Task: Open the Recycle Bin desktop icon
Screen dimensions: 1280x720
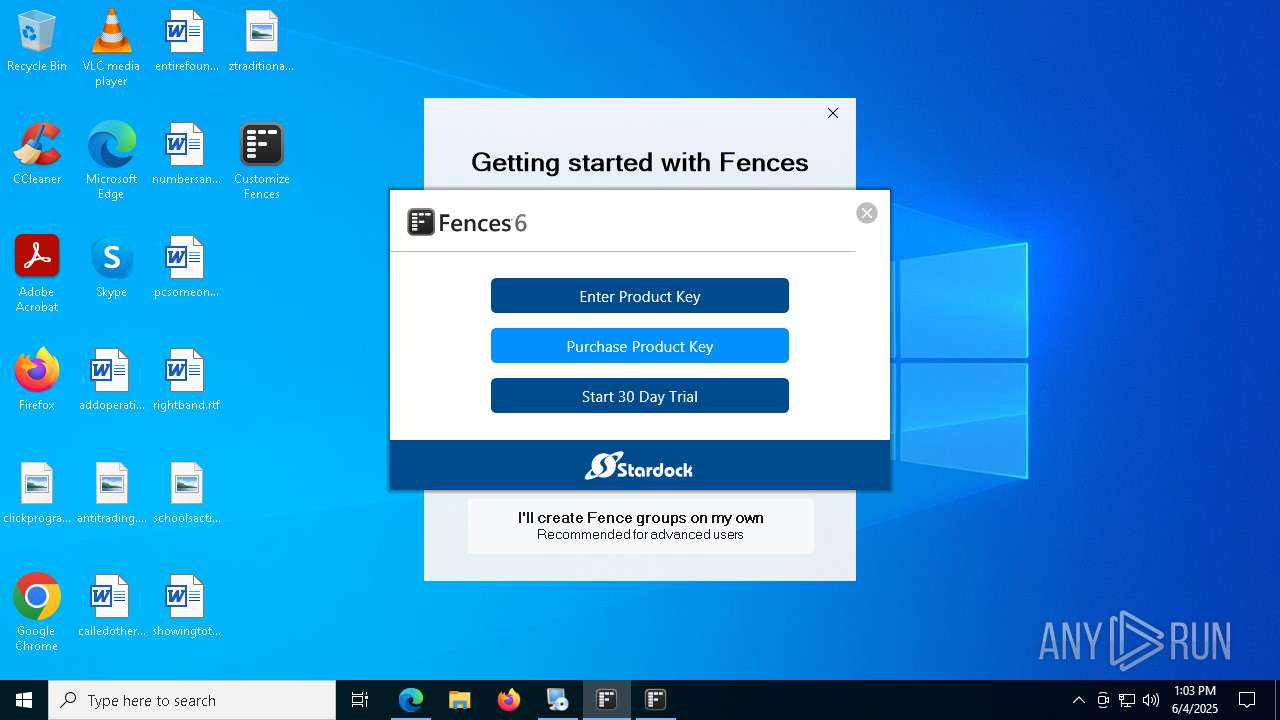Action: tap(37, 42)
